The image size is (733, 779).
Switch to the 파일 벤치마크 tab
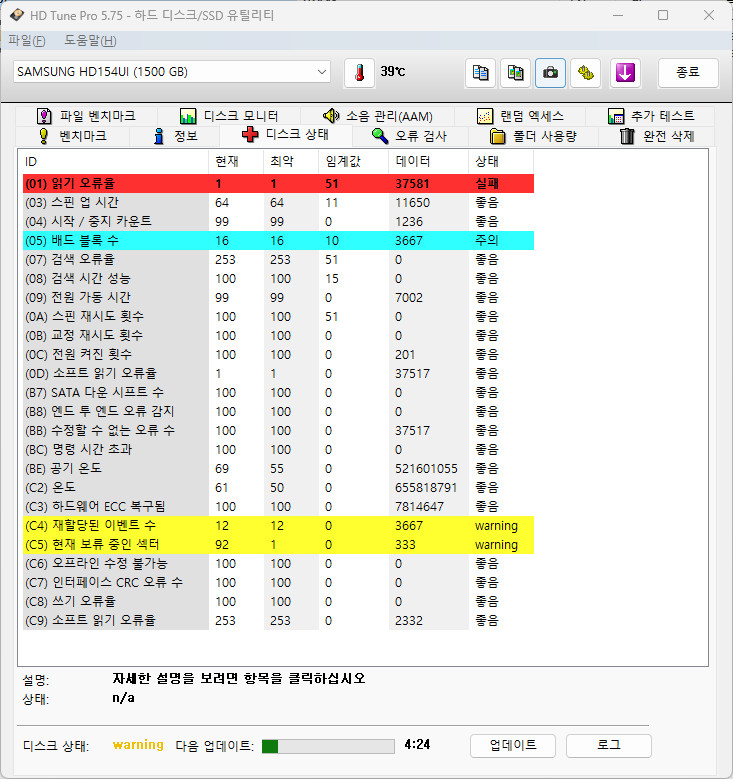[x=86, y=116]
